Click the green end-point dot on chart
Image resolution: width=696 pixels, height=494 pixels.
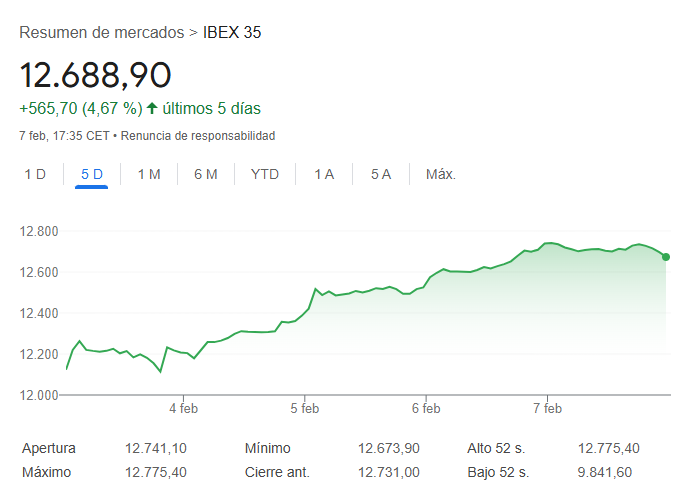(x=666, y=257)
